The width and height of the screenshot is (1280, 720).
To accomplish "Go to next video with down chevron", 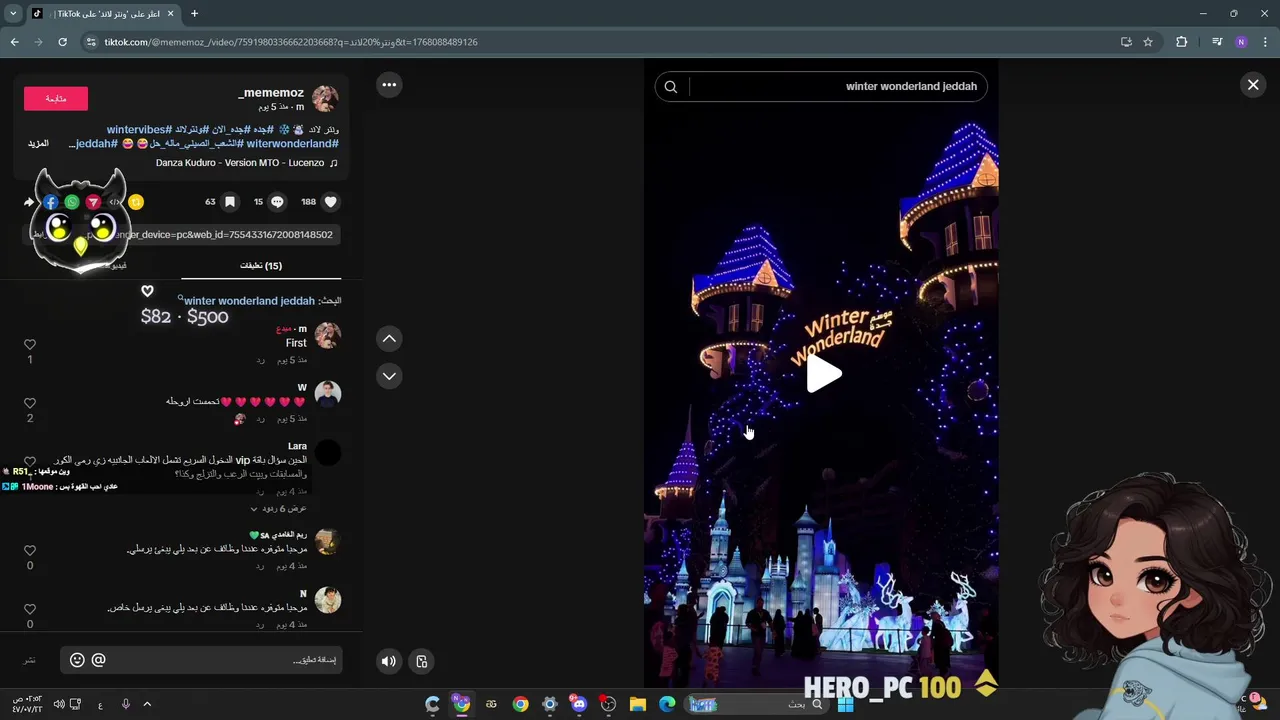I will coord(389,376).
